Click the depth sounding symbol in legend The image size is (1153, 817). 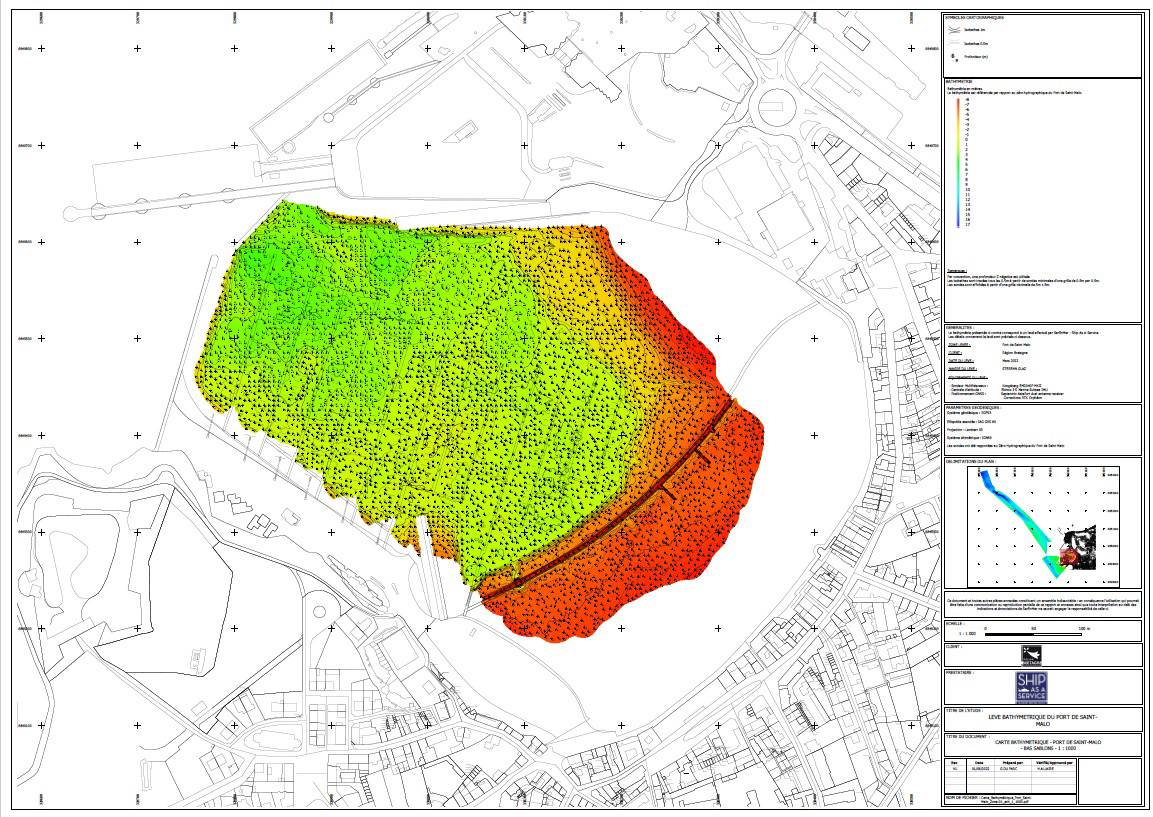point(953,57)
